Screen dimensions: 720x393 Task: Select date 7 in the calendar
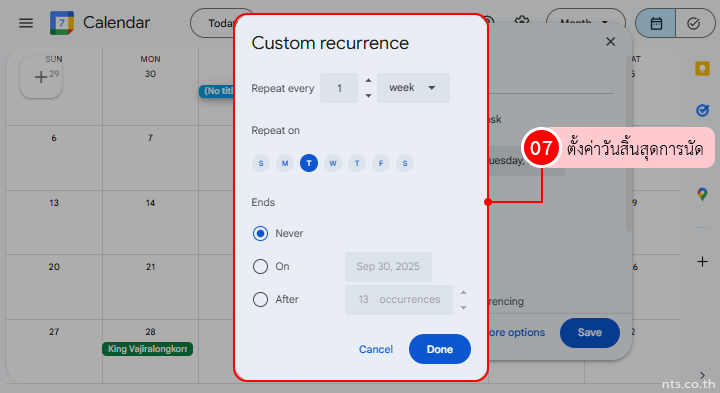click(150, 138)
